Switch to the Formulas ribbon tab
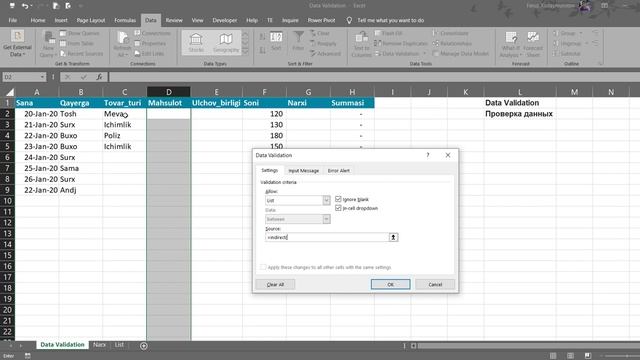 [x=125, y=20]
